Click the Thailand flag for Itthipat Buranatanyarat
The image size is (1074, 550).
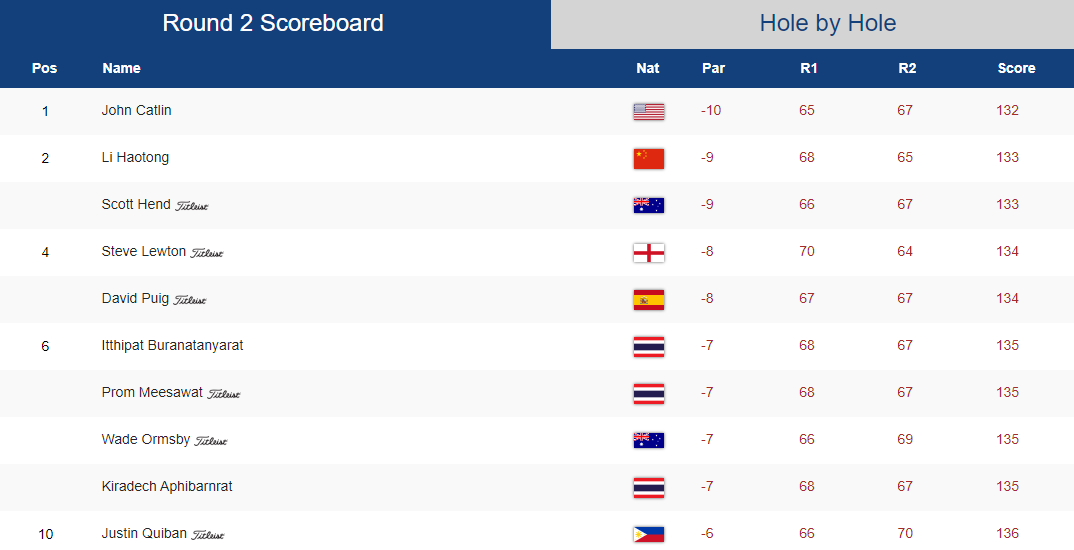pos(649,347)
